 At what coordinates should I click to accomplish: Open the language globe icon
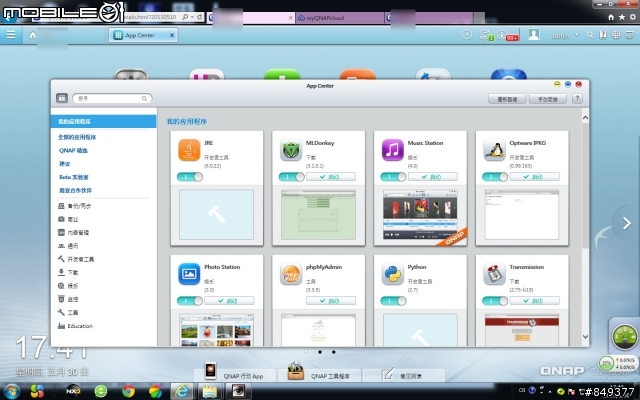pos(616,35)
